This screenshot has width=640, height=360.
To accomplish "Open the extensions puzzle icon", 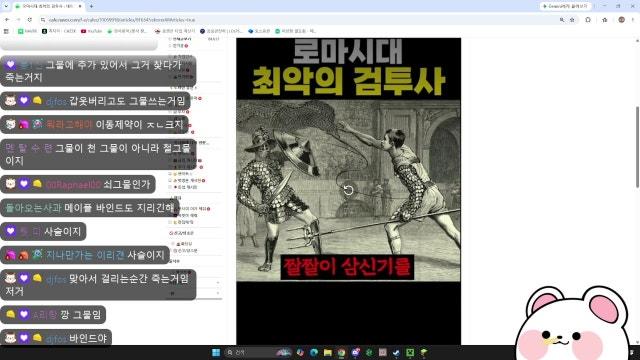I will coord(588,20).
